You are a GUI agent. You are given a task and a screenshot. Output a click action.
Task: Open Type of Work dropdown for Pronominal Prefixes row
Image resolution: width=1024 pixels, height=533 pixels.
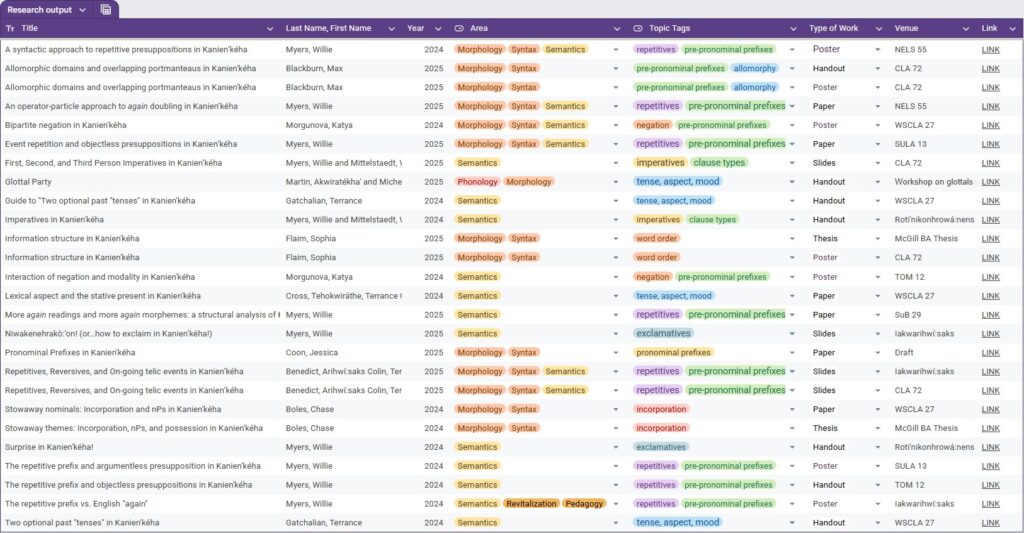(x=878, y=353)
